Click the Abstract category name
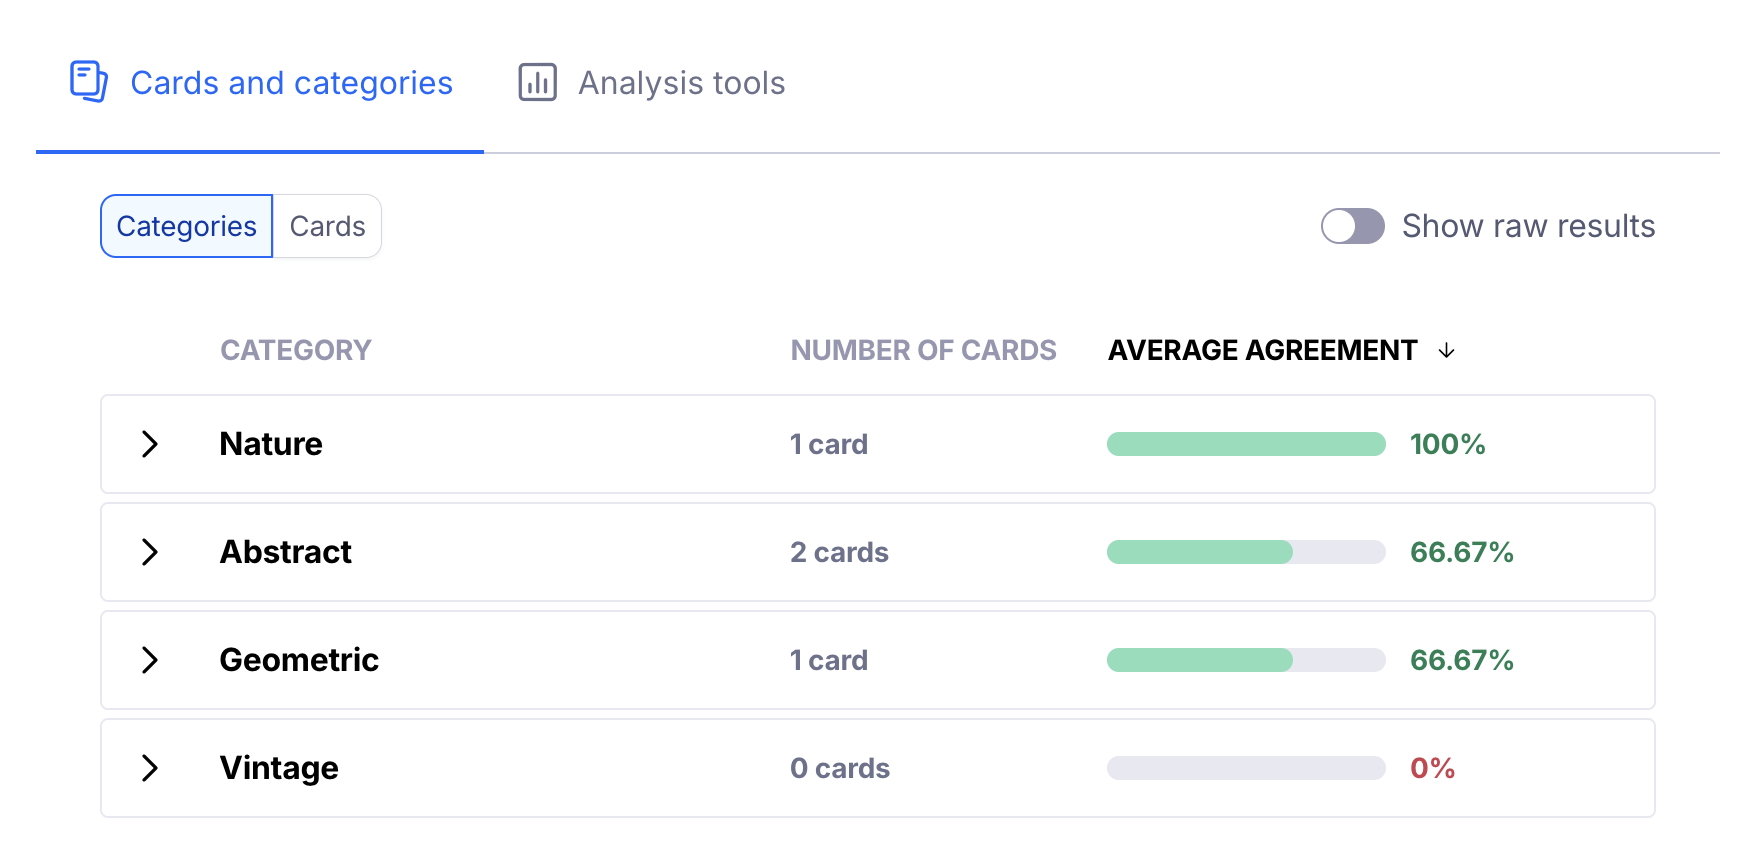1762x866 pixels. [285, 552]
